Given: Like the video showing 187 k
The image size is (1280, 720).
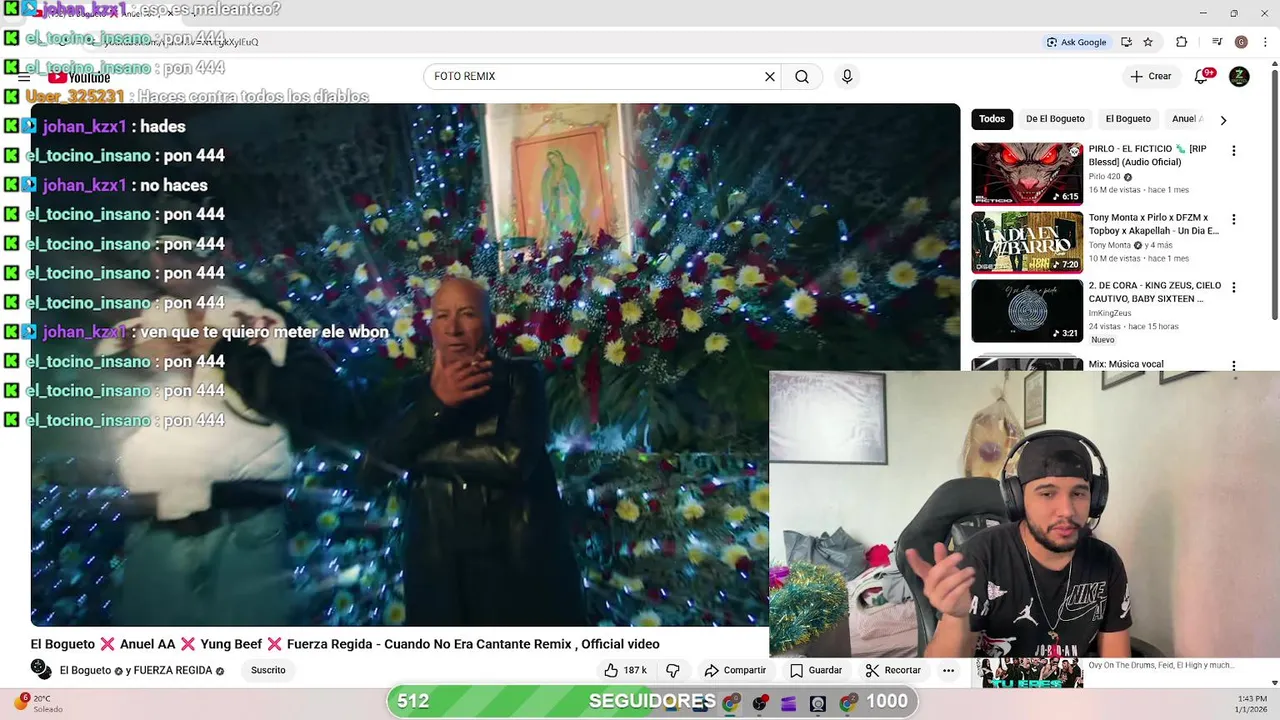Looking at the screenshot, I should [625, 670].
